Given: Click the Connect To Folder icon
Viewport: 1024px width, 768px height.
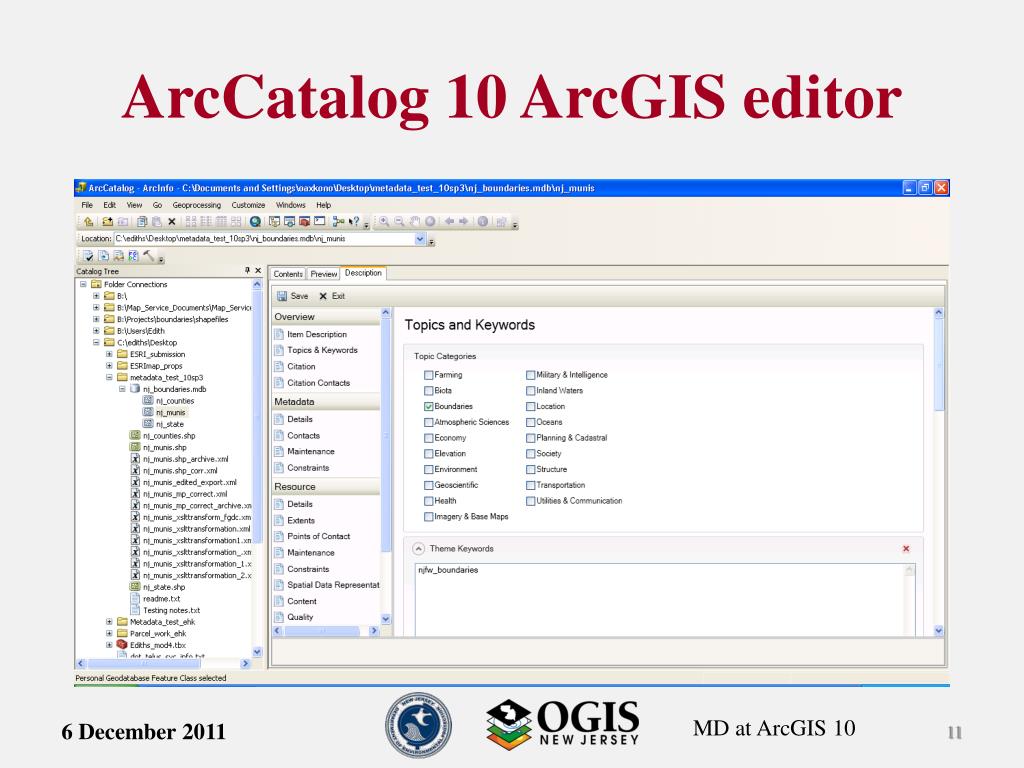Looking at the screenshot, I should [x=107, y=221].
